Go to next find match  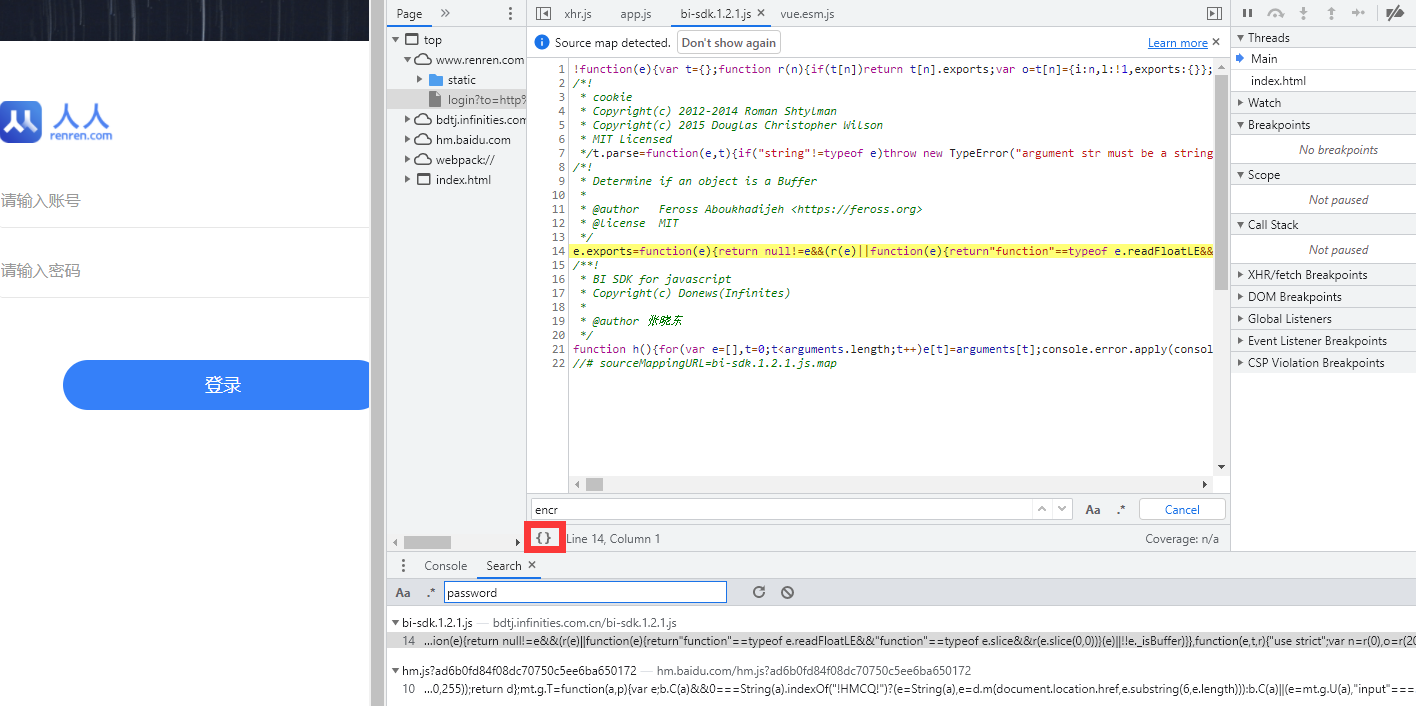click(x=1062, y=509)
